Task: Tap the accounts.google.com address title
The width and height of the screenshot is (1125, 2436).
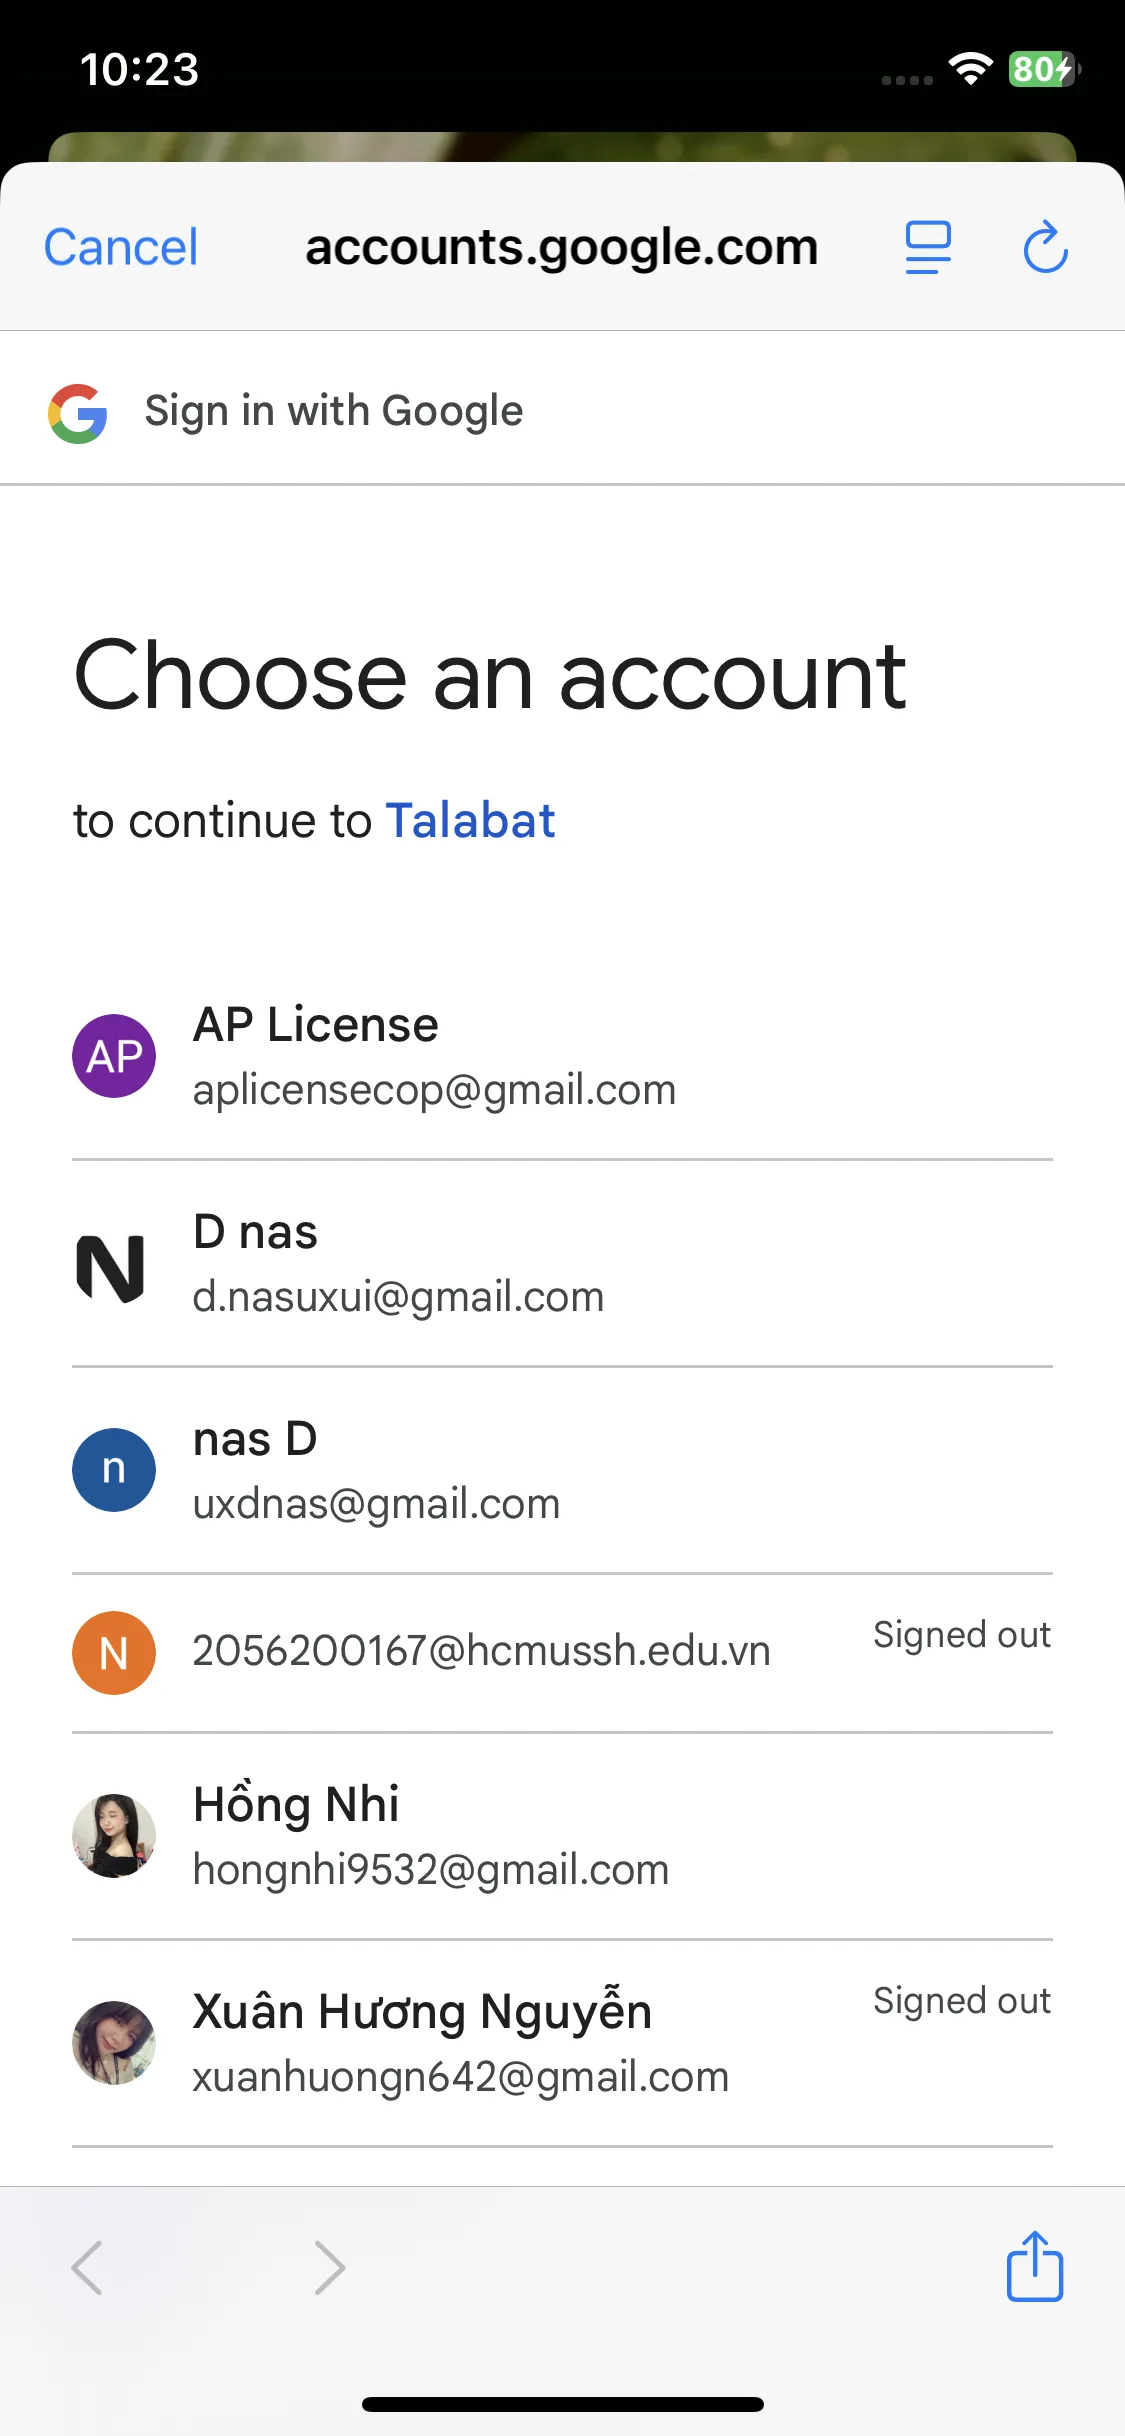Action: pos(561,248)
